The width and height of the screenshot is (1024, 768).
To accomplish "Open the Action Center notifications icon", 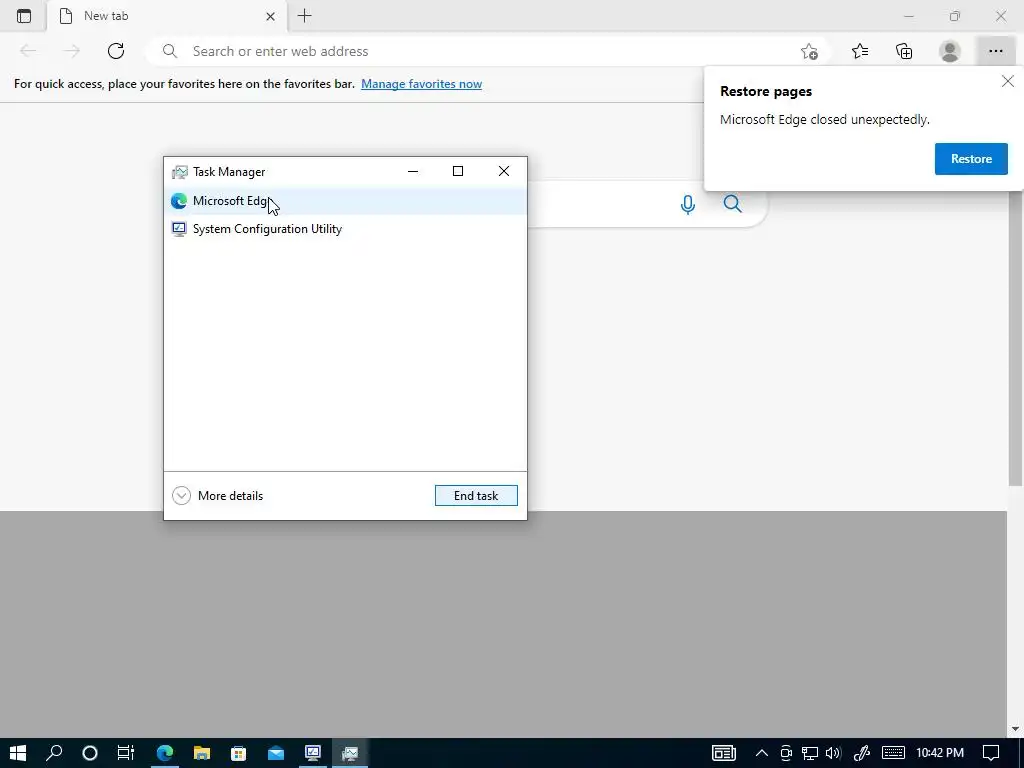I will [991, 753].
